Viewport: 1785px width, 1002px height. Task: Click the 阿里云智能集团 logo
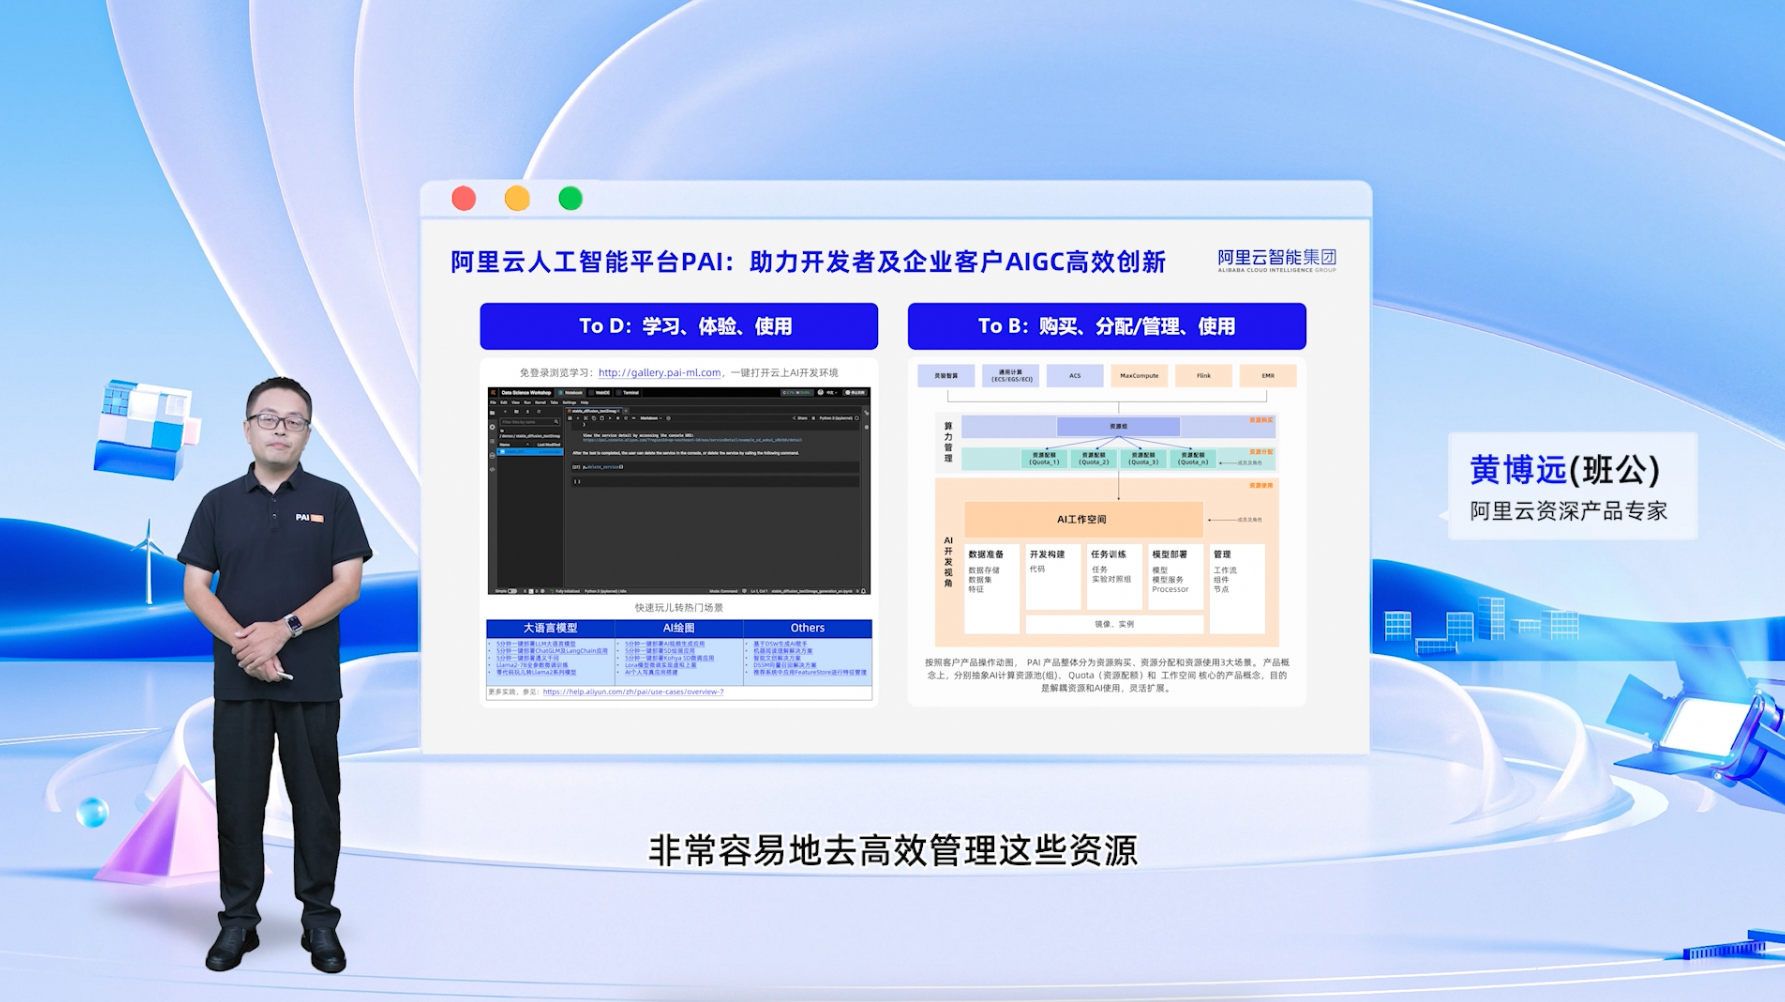tap(1276, 260)
